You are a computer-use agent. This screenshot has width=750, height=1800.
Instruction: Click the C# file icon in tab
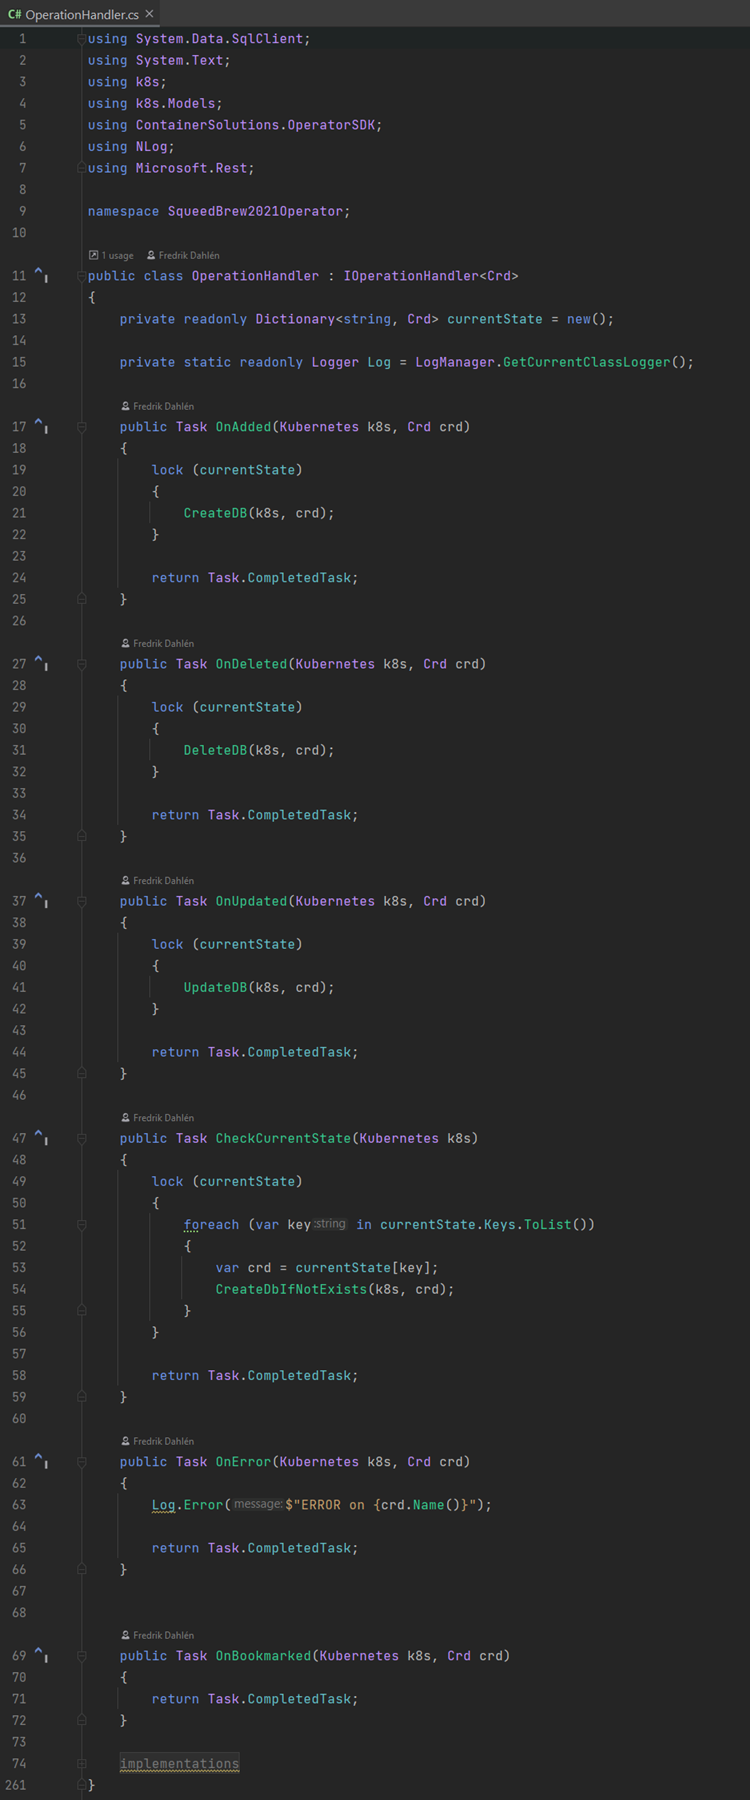coord(14,14)
